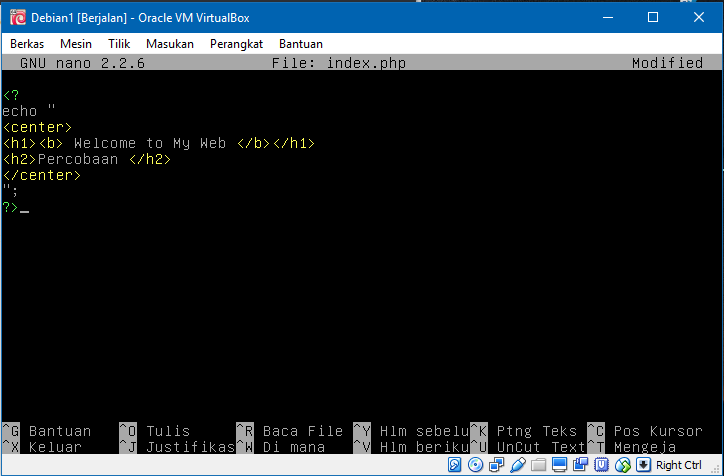
Task: Click the ^V Hlm beriku shortcut
Action: pos(411,447)
